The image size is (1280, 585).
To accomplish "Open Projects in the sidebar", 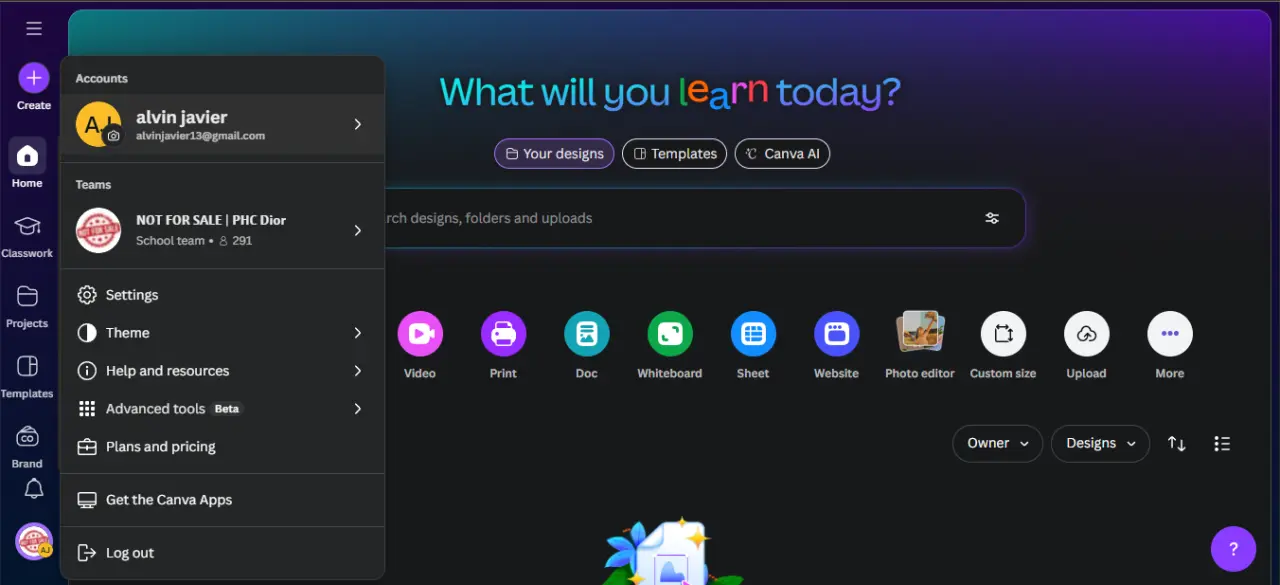I will click(27, 307).
